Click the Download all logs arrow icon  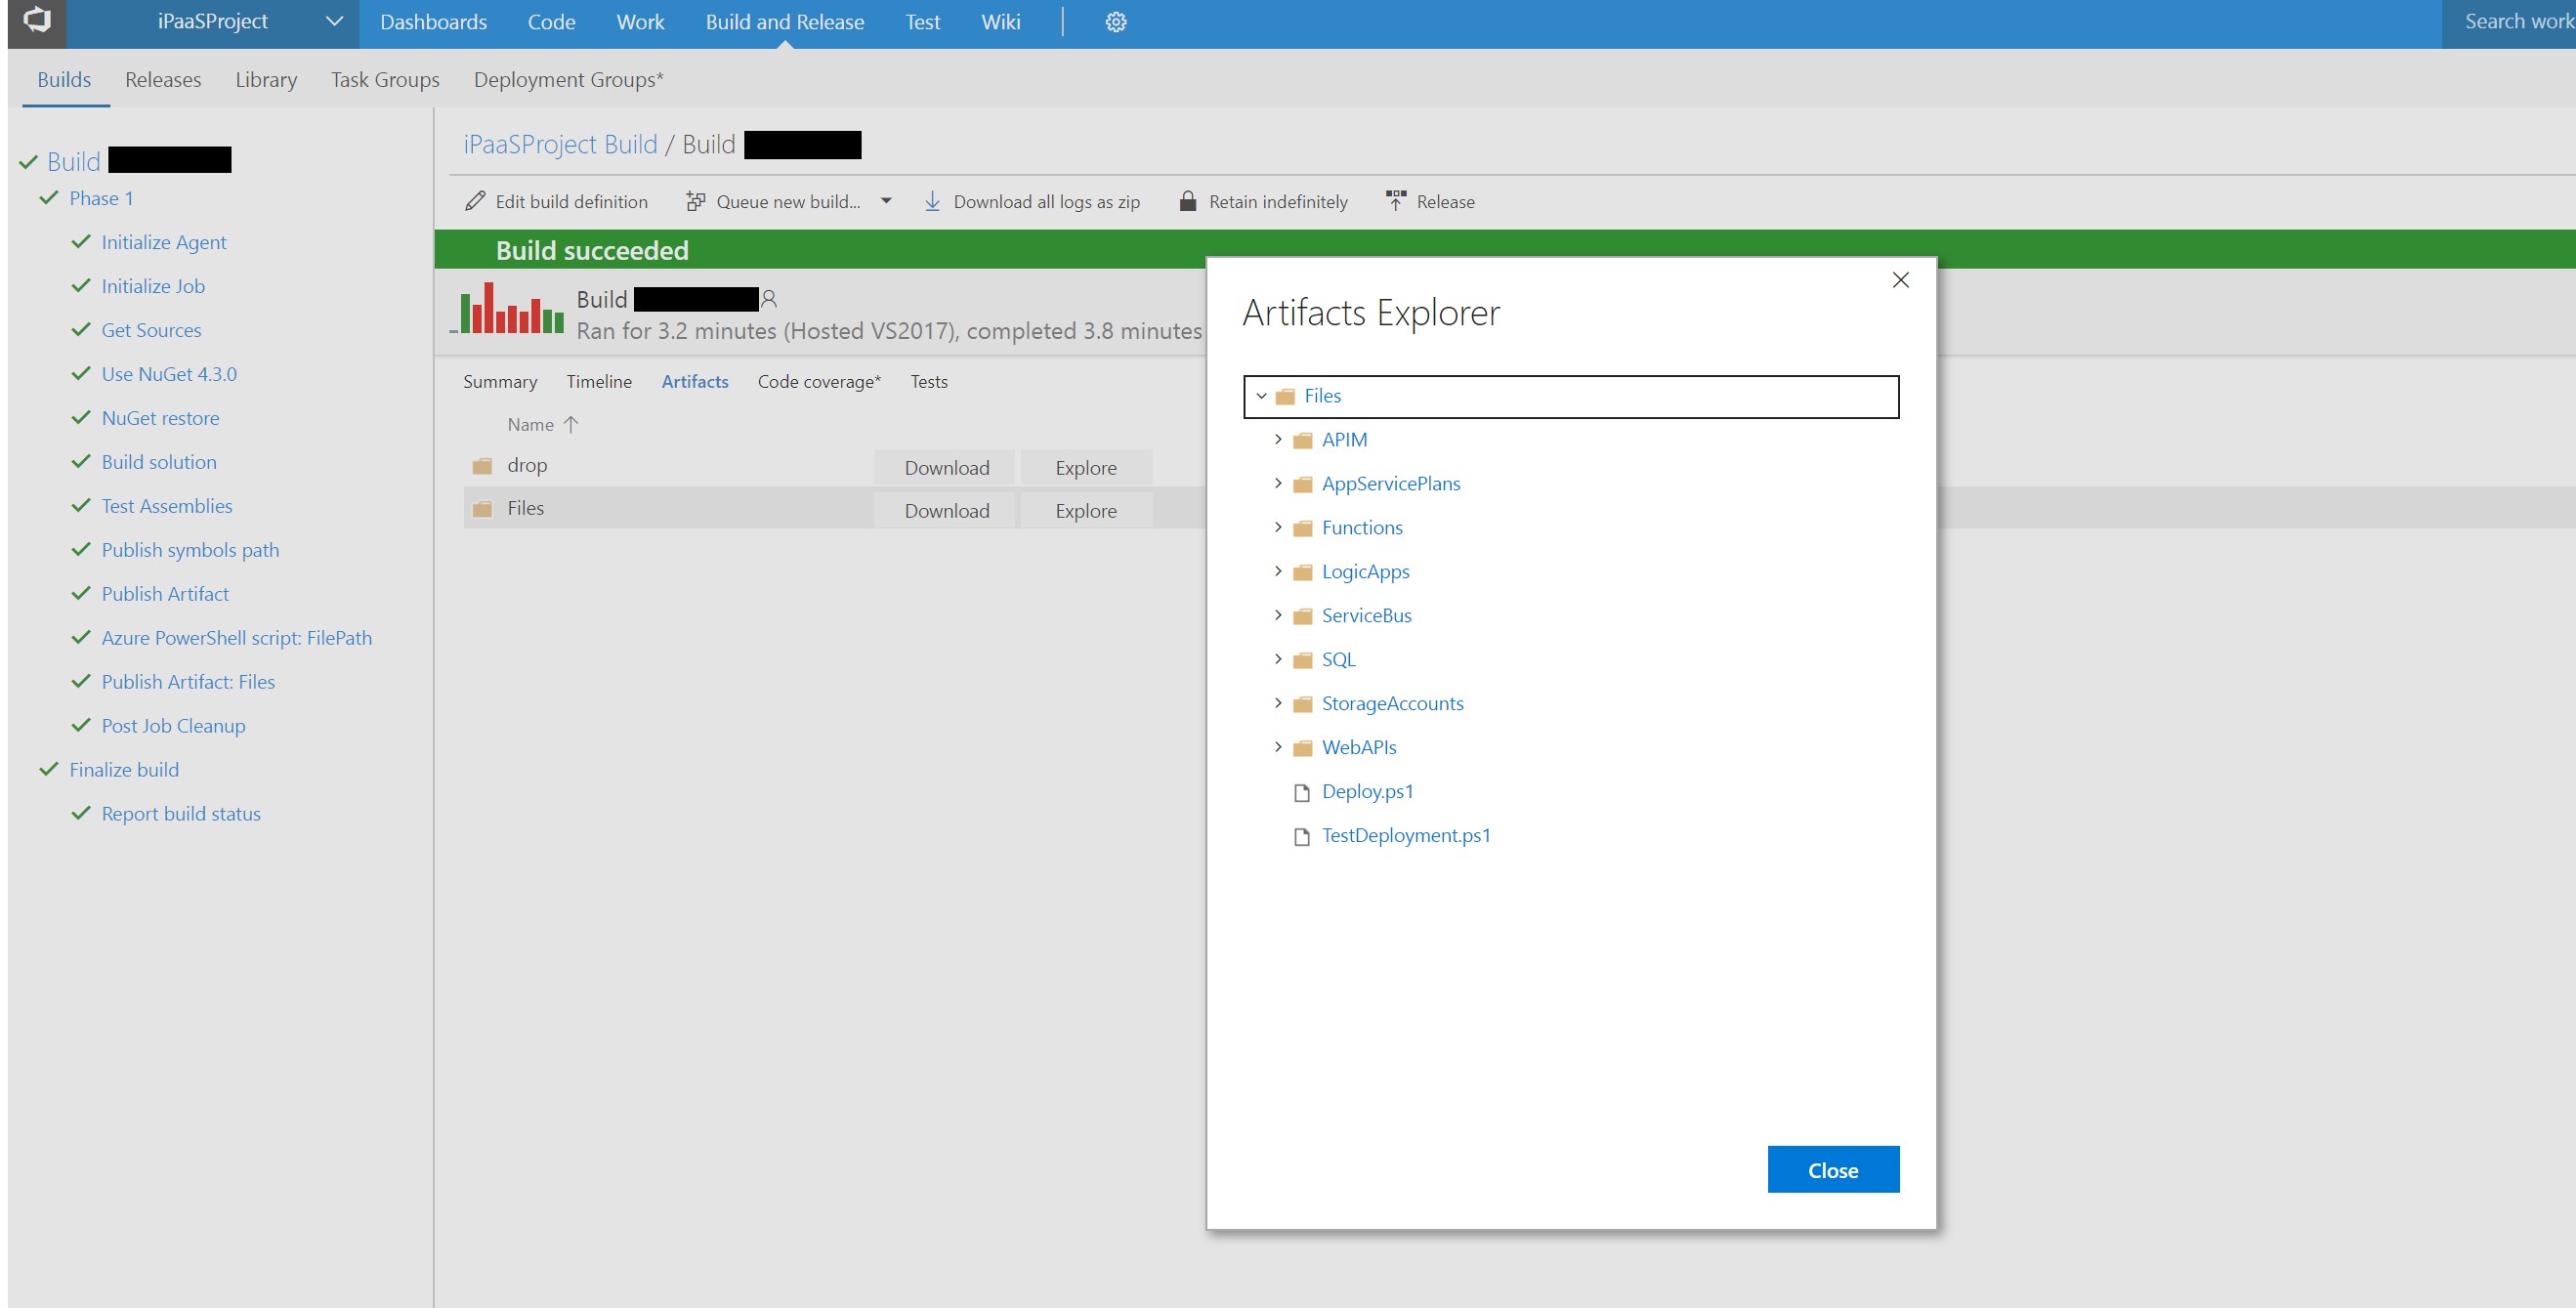point(932,201)
